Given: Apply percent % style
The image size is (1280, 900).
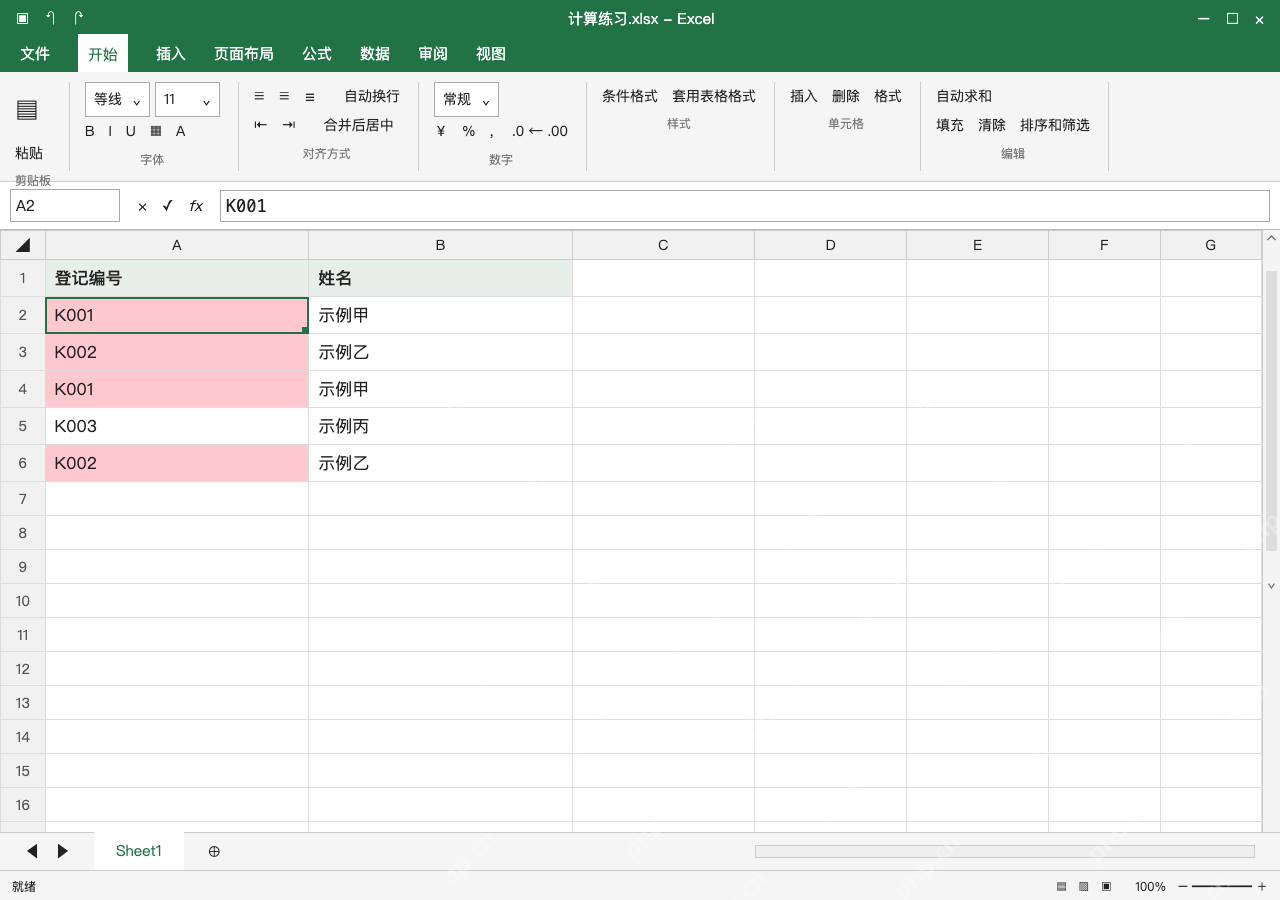Looking at the screenshot, I should [468, 131].
